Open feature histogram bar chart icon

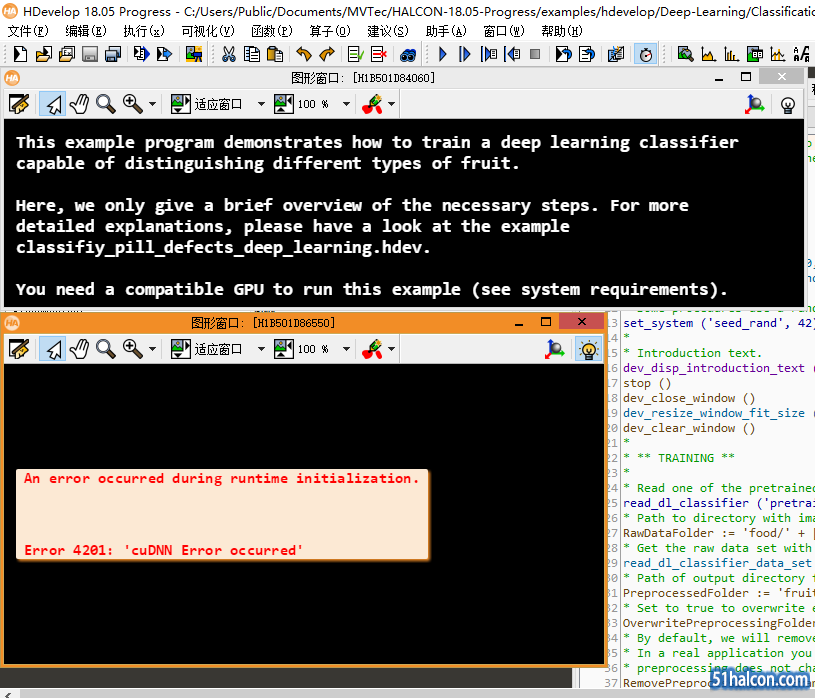[731, 54]
